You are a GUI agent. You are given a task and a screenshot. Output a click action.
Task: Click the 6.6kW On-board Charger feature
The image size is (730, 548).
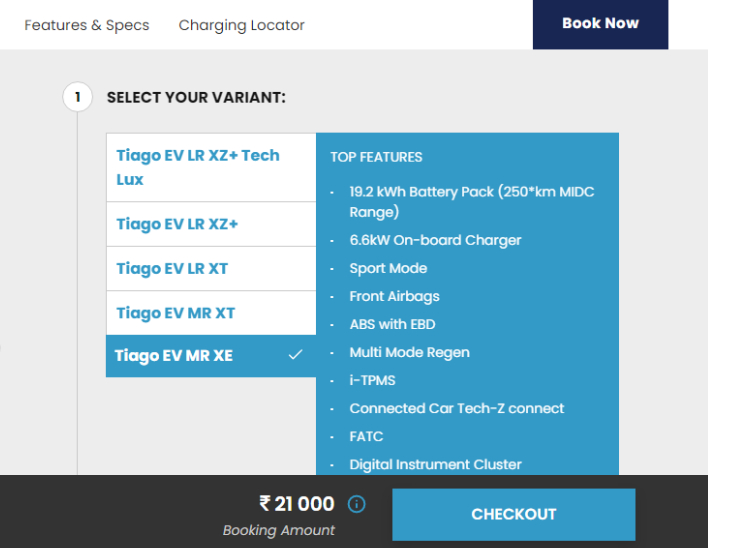pos(435,240)
